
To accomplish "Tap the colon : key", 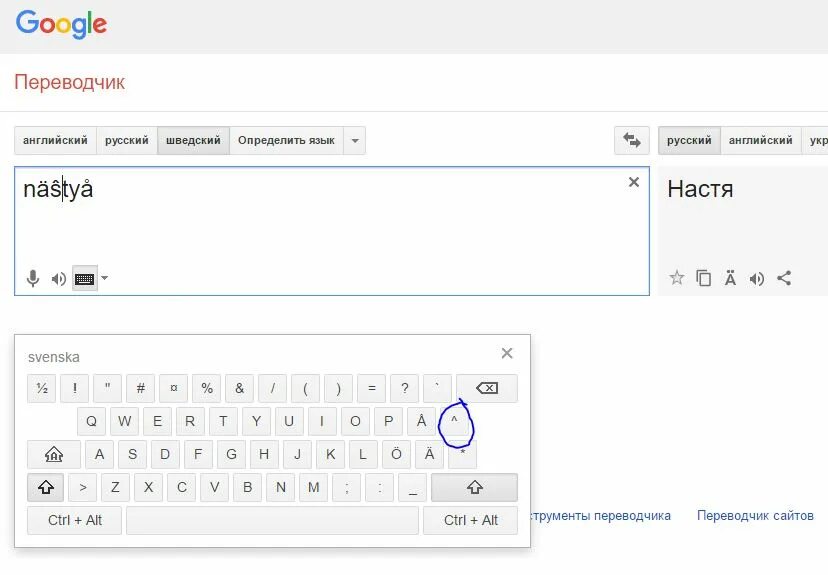I will [x=380, y=487].
